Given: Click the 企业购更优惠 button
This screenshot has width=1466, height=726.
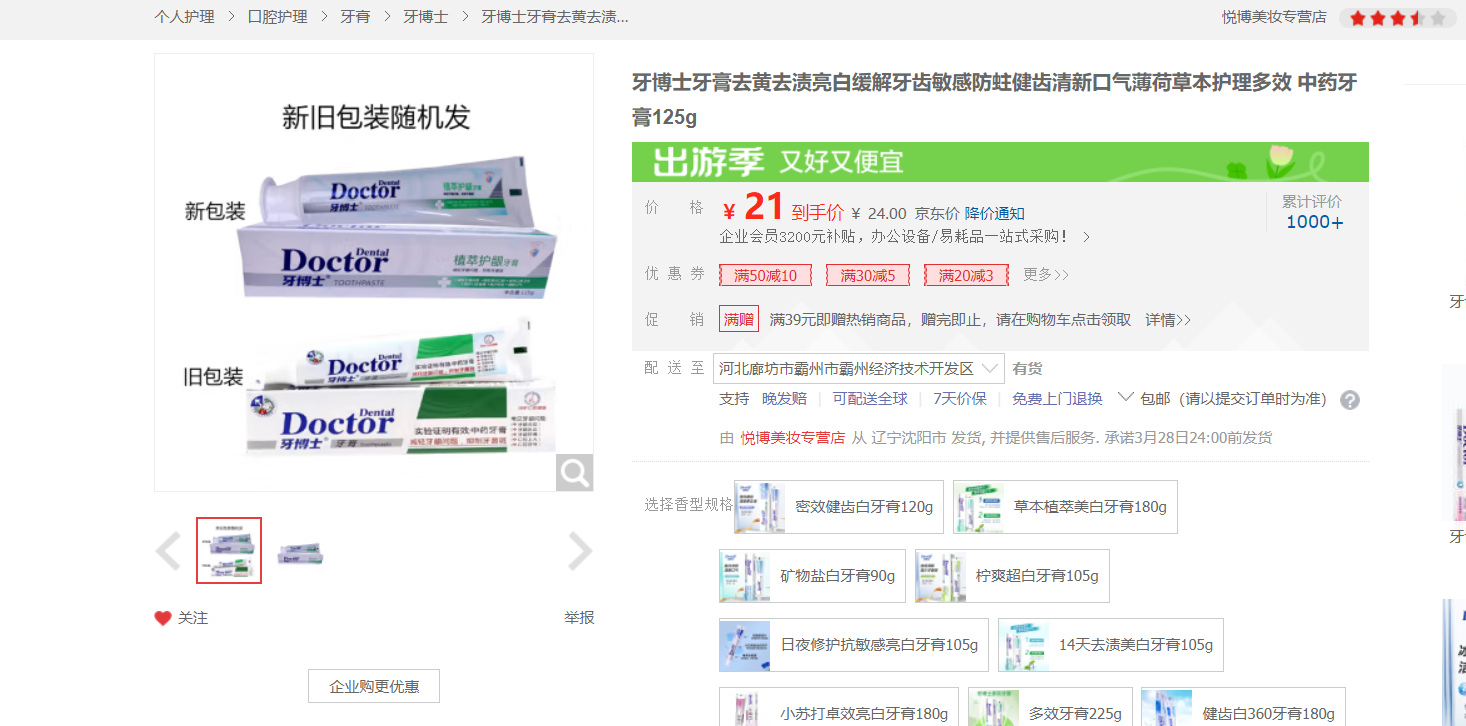Looking at the screenshot, I should pyautogui.click(x=374, y=687).
